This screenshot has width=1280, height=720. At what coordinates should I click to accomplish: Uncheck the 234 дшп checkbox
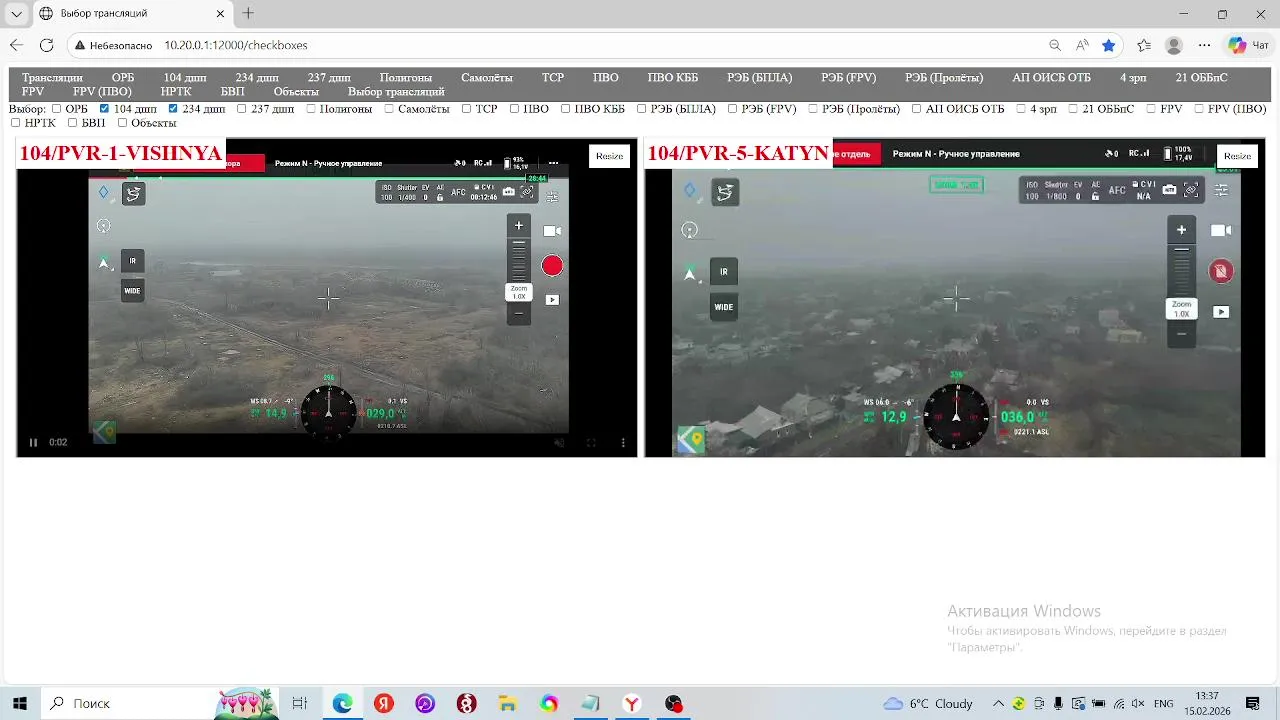(174, 109)
